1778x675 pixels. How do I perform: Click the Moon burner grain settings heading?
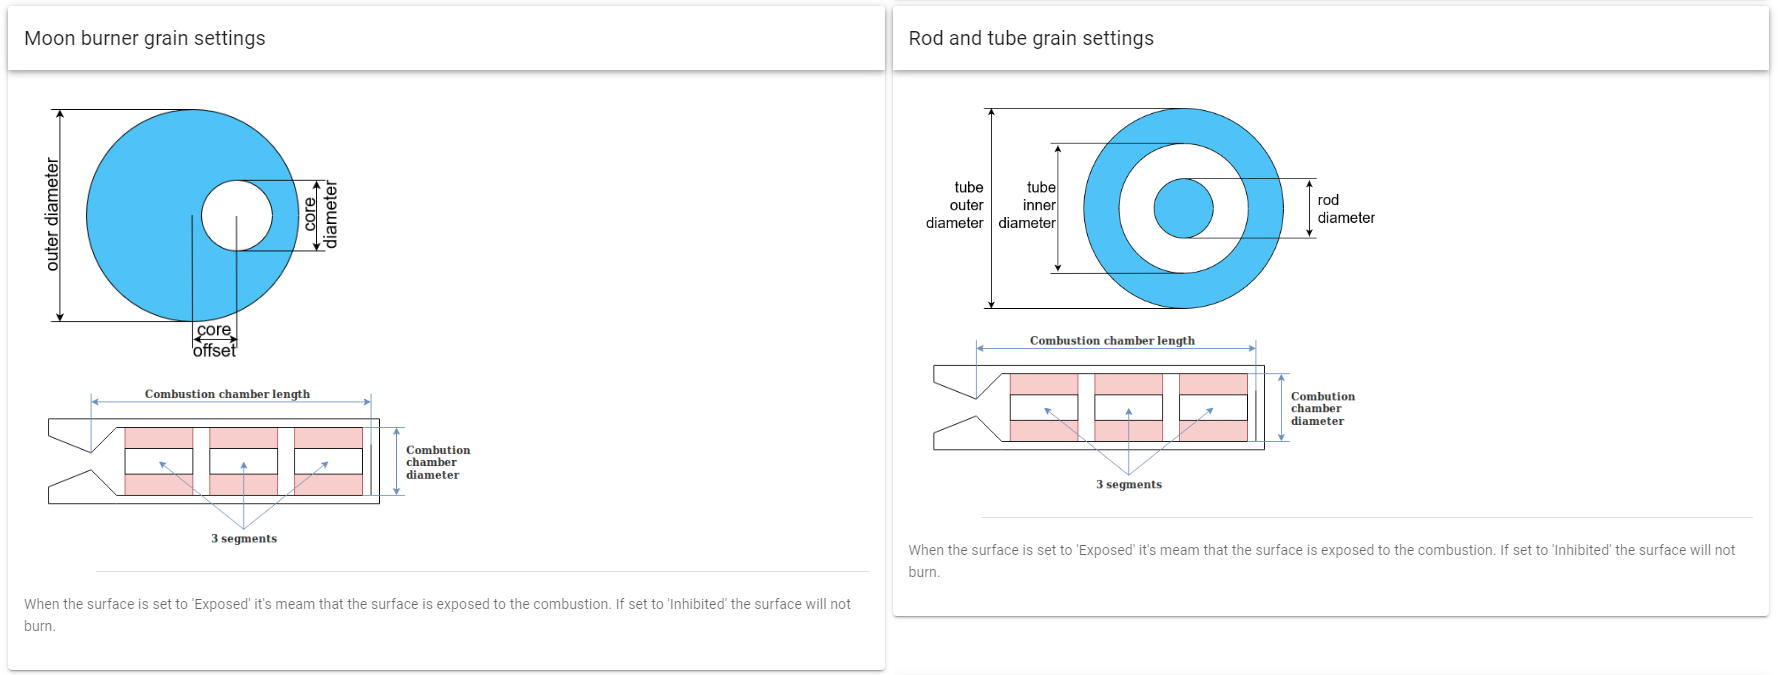[145, 38]
